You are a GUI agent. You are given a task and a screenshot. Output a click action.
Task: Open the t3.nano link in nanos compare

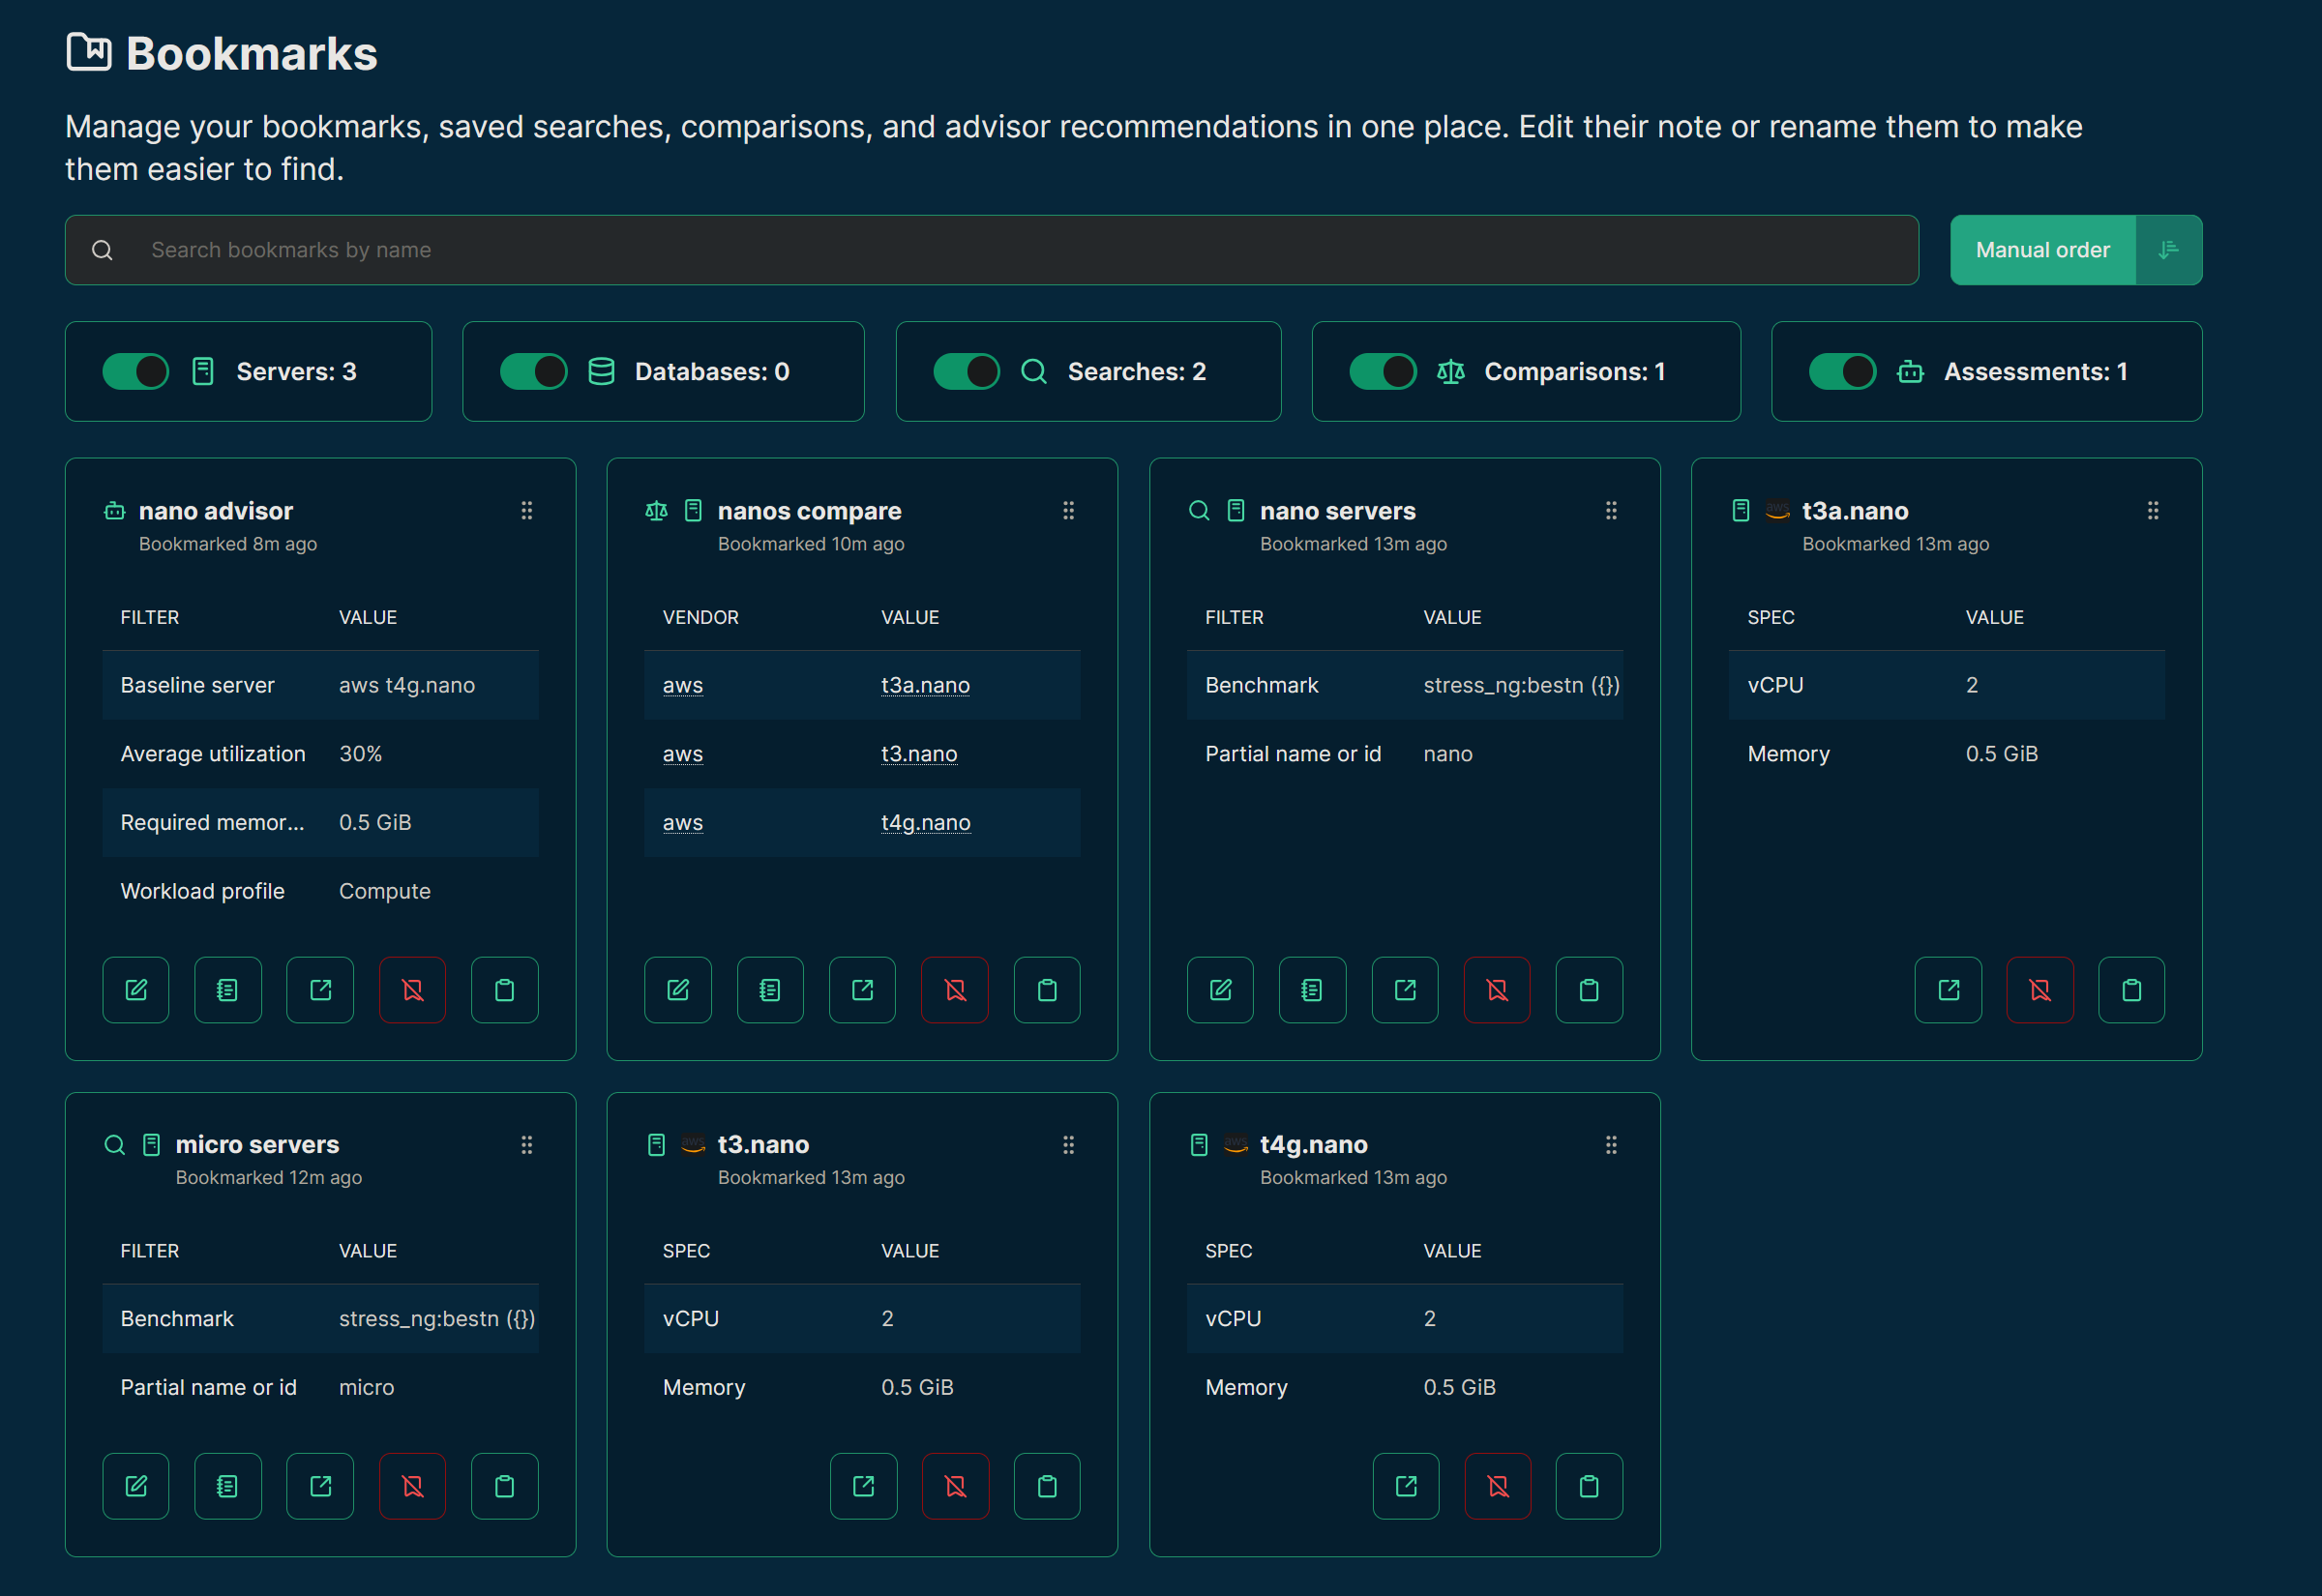pos(919,754)
